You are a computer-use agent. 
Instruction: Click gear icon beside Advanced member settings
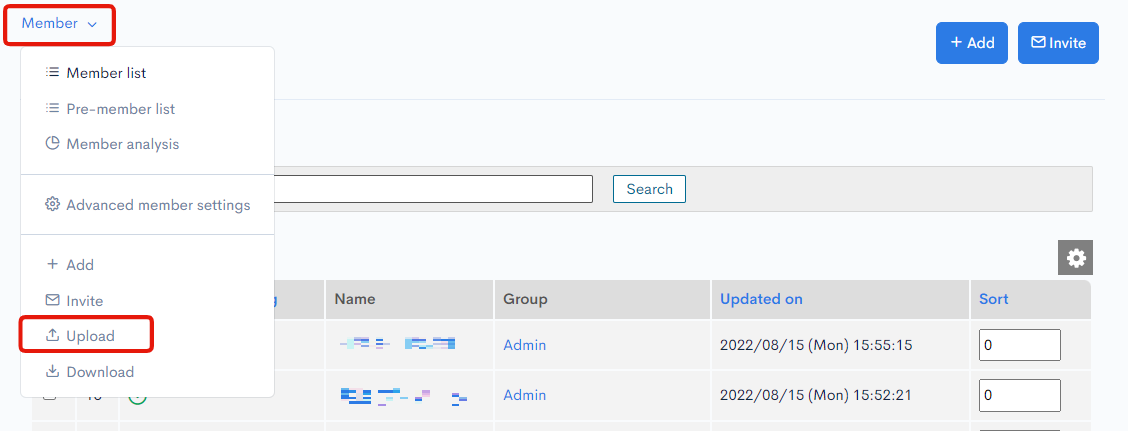(x=52, y=204)
